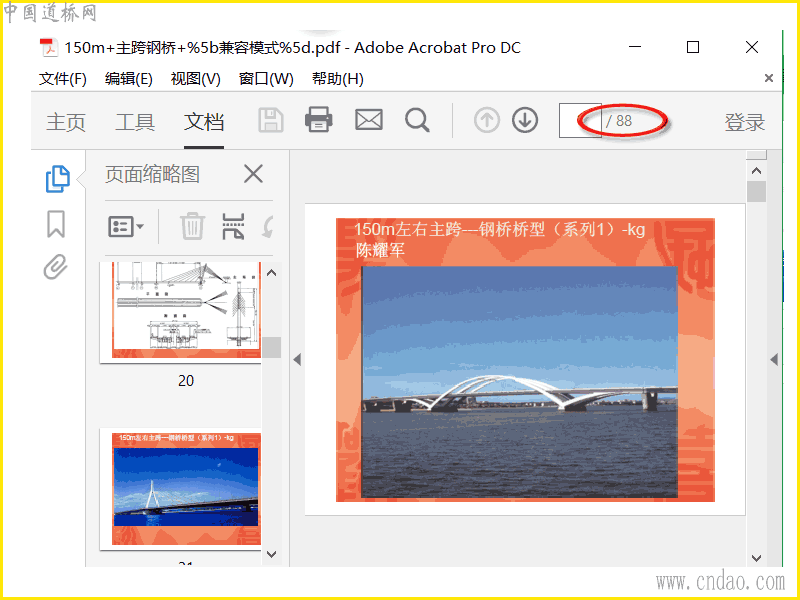Switch to the 工具 tab
This screenshot has width=800, height=600.
pyautogui.click(x=135, y=122)
